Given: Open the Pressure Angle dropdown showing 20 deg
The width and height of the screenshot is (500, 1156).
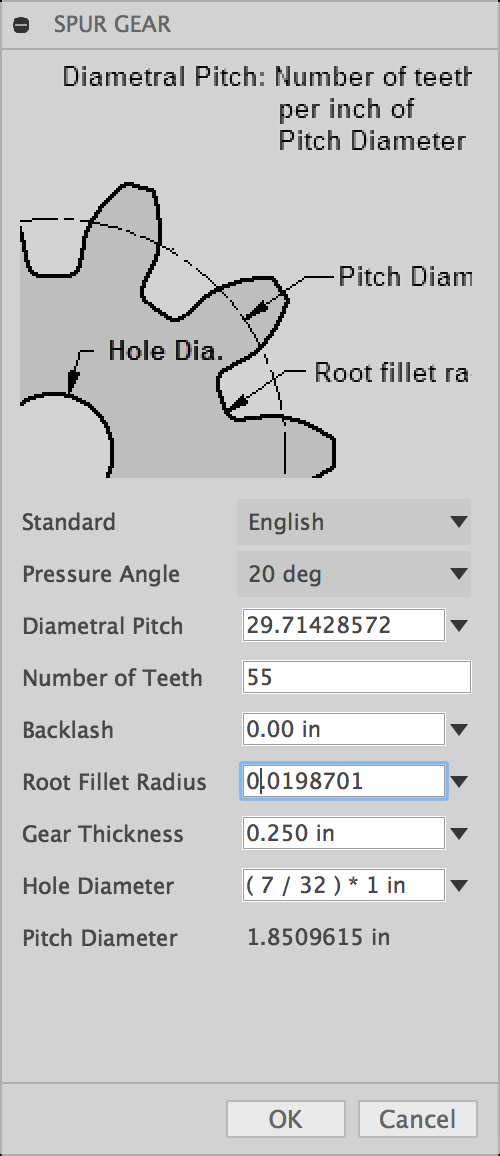Looking at the screenshot, I should click(x=353, y=574).
